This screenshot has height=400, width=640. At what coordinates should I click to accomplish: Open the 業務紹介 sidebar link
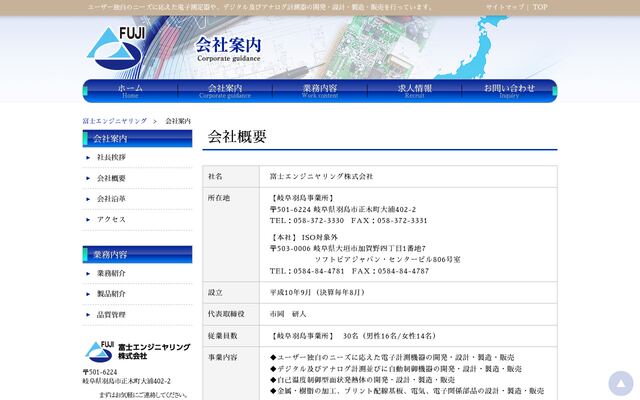111,273
